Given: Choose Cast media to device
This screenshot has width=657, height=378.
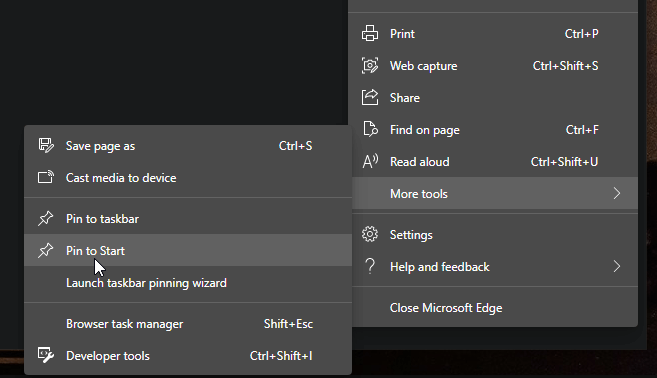Looking at the screenshot, I should pyautogui.click(x=188, y=178).
